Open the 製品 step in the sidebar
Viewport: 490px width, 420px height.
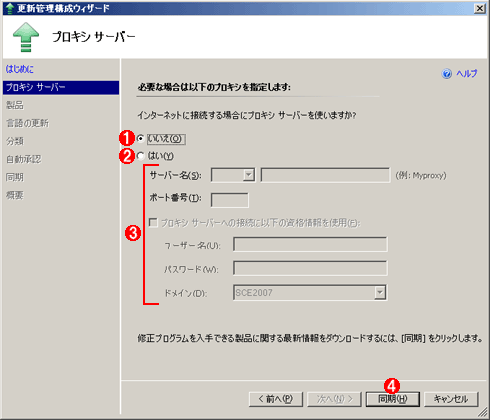coord(15,105)
